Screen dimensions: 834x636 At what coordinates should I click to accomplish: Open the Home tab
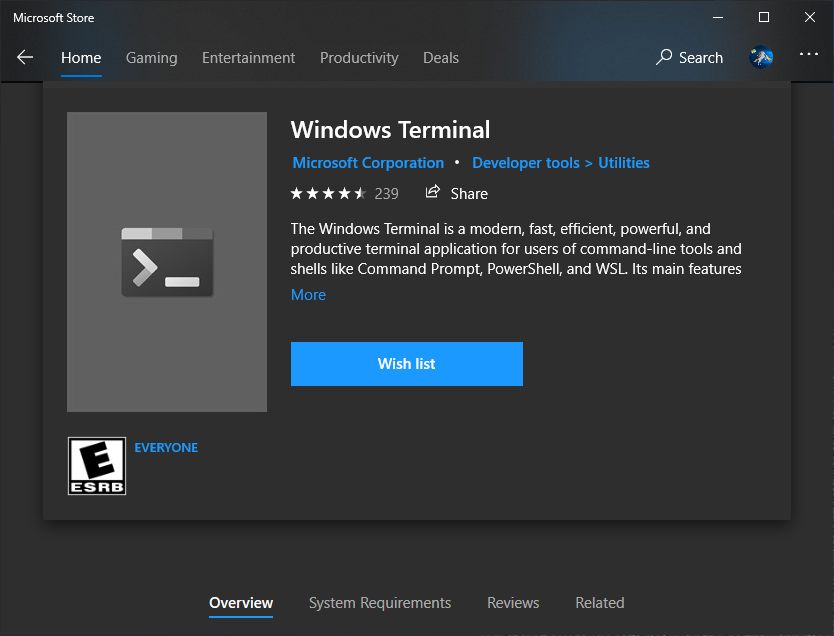coord(81,57)
